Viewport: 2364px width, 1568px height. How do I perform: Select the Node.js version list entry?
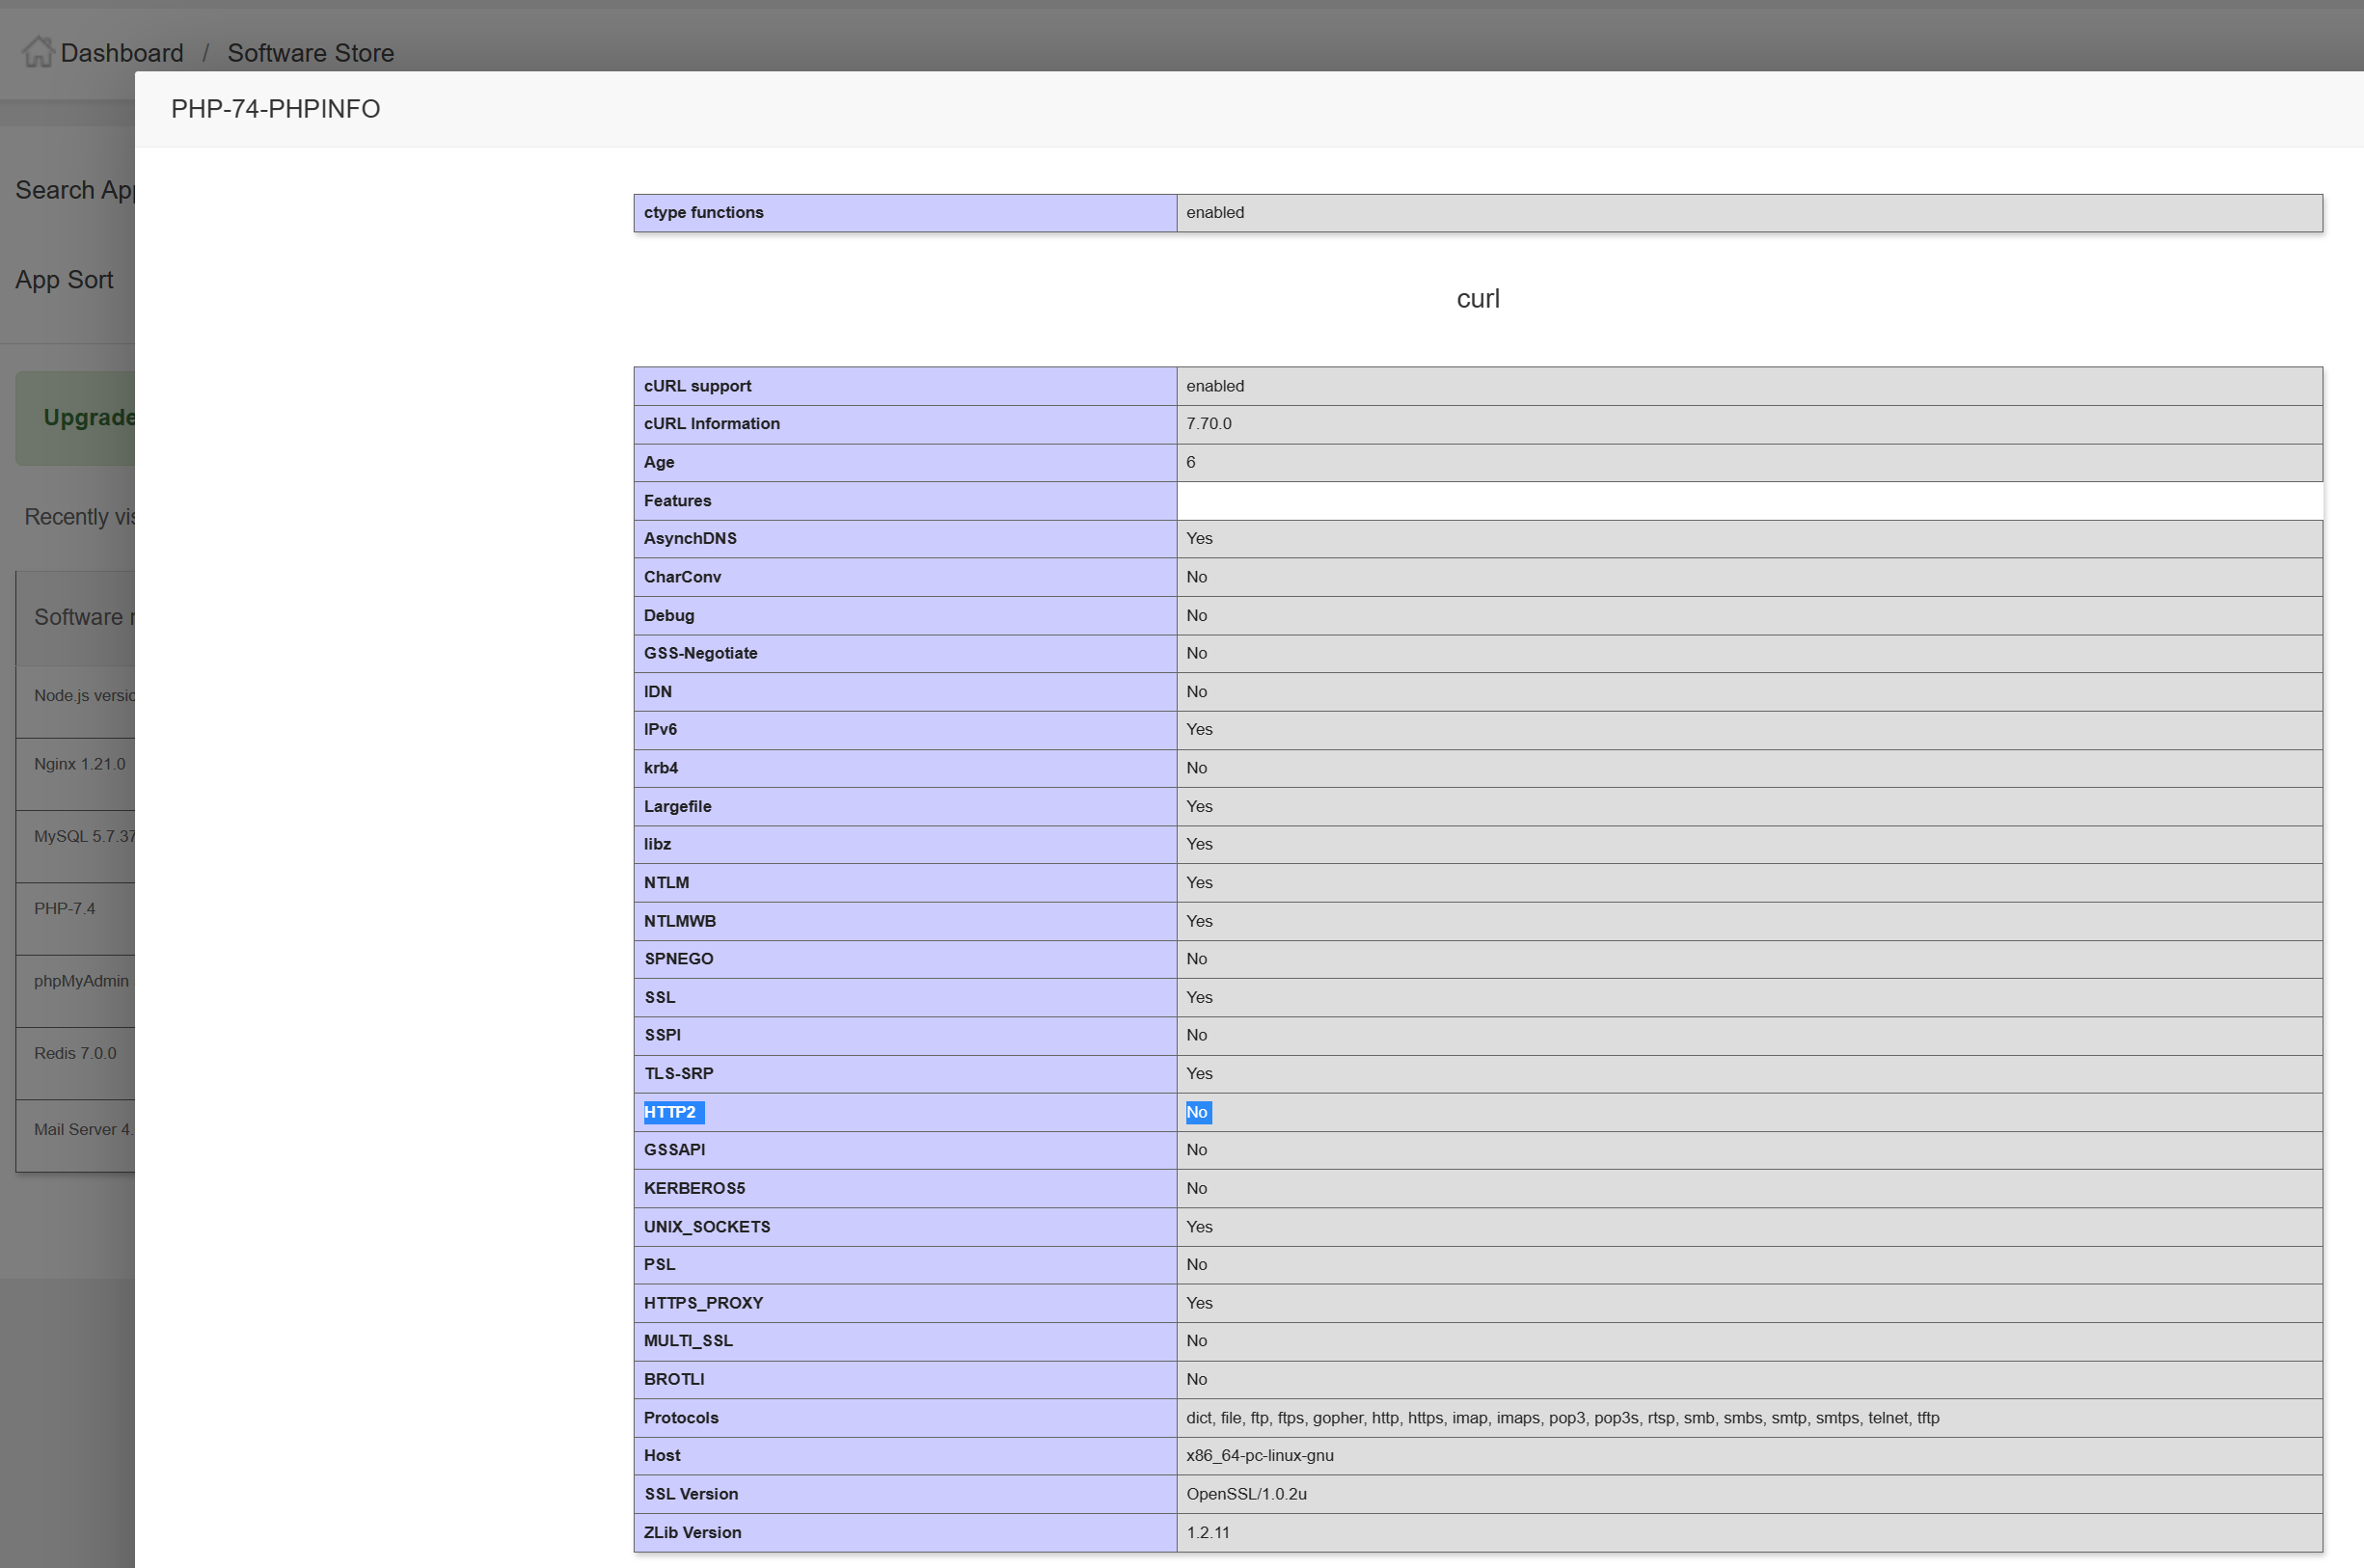pyautogui.click(x=84, y=694)
